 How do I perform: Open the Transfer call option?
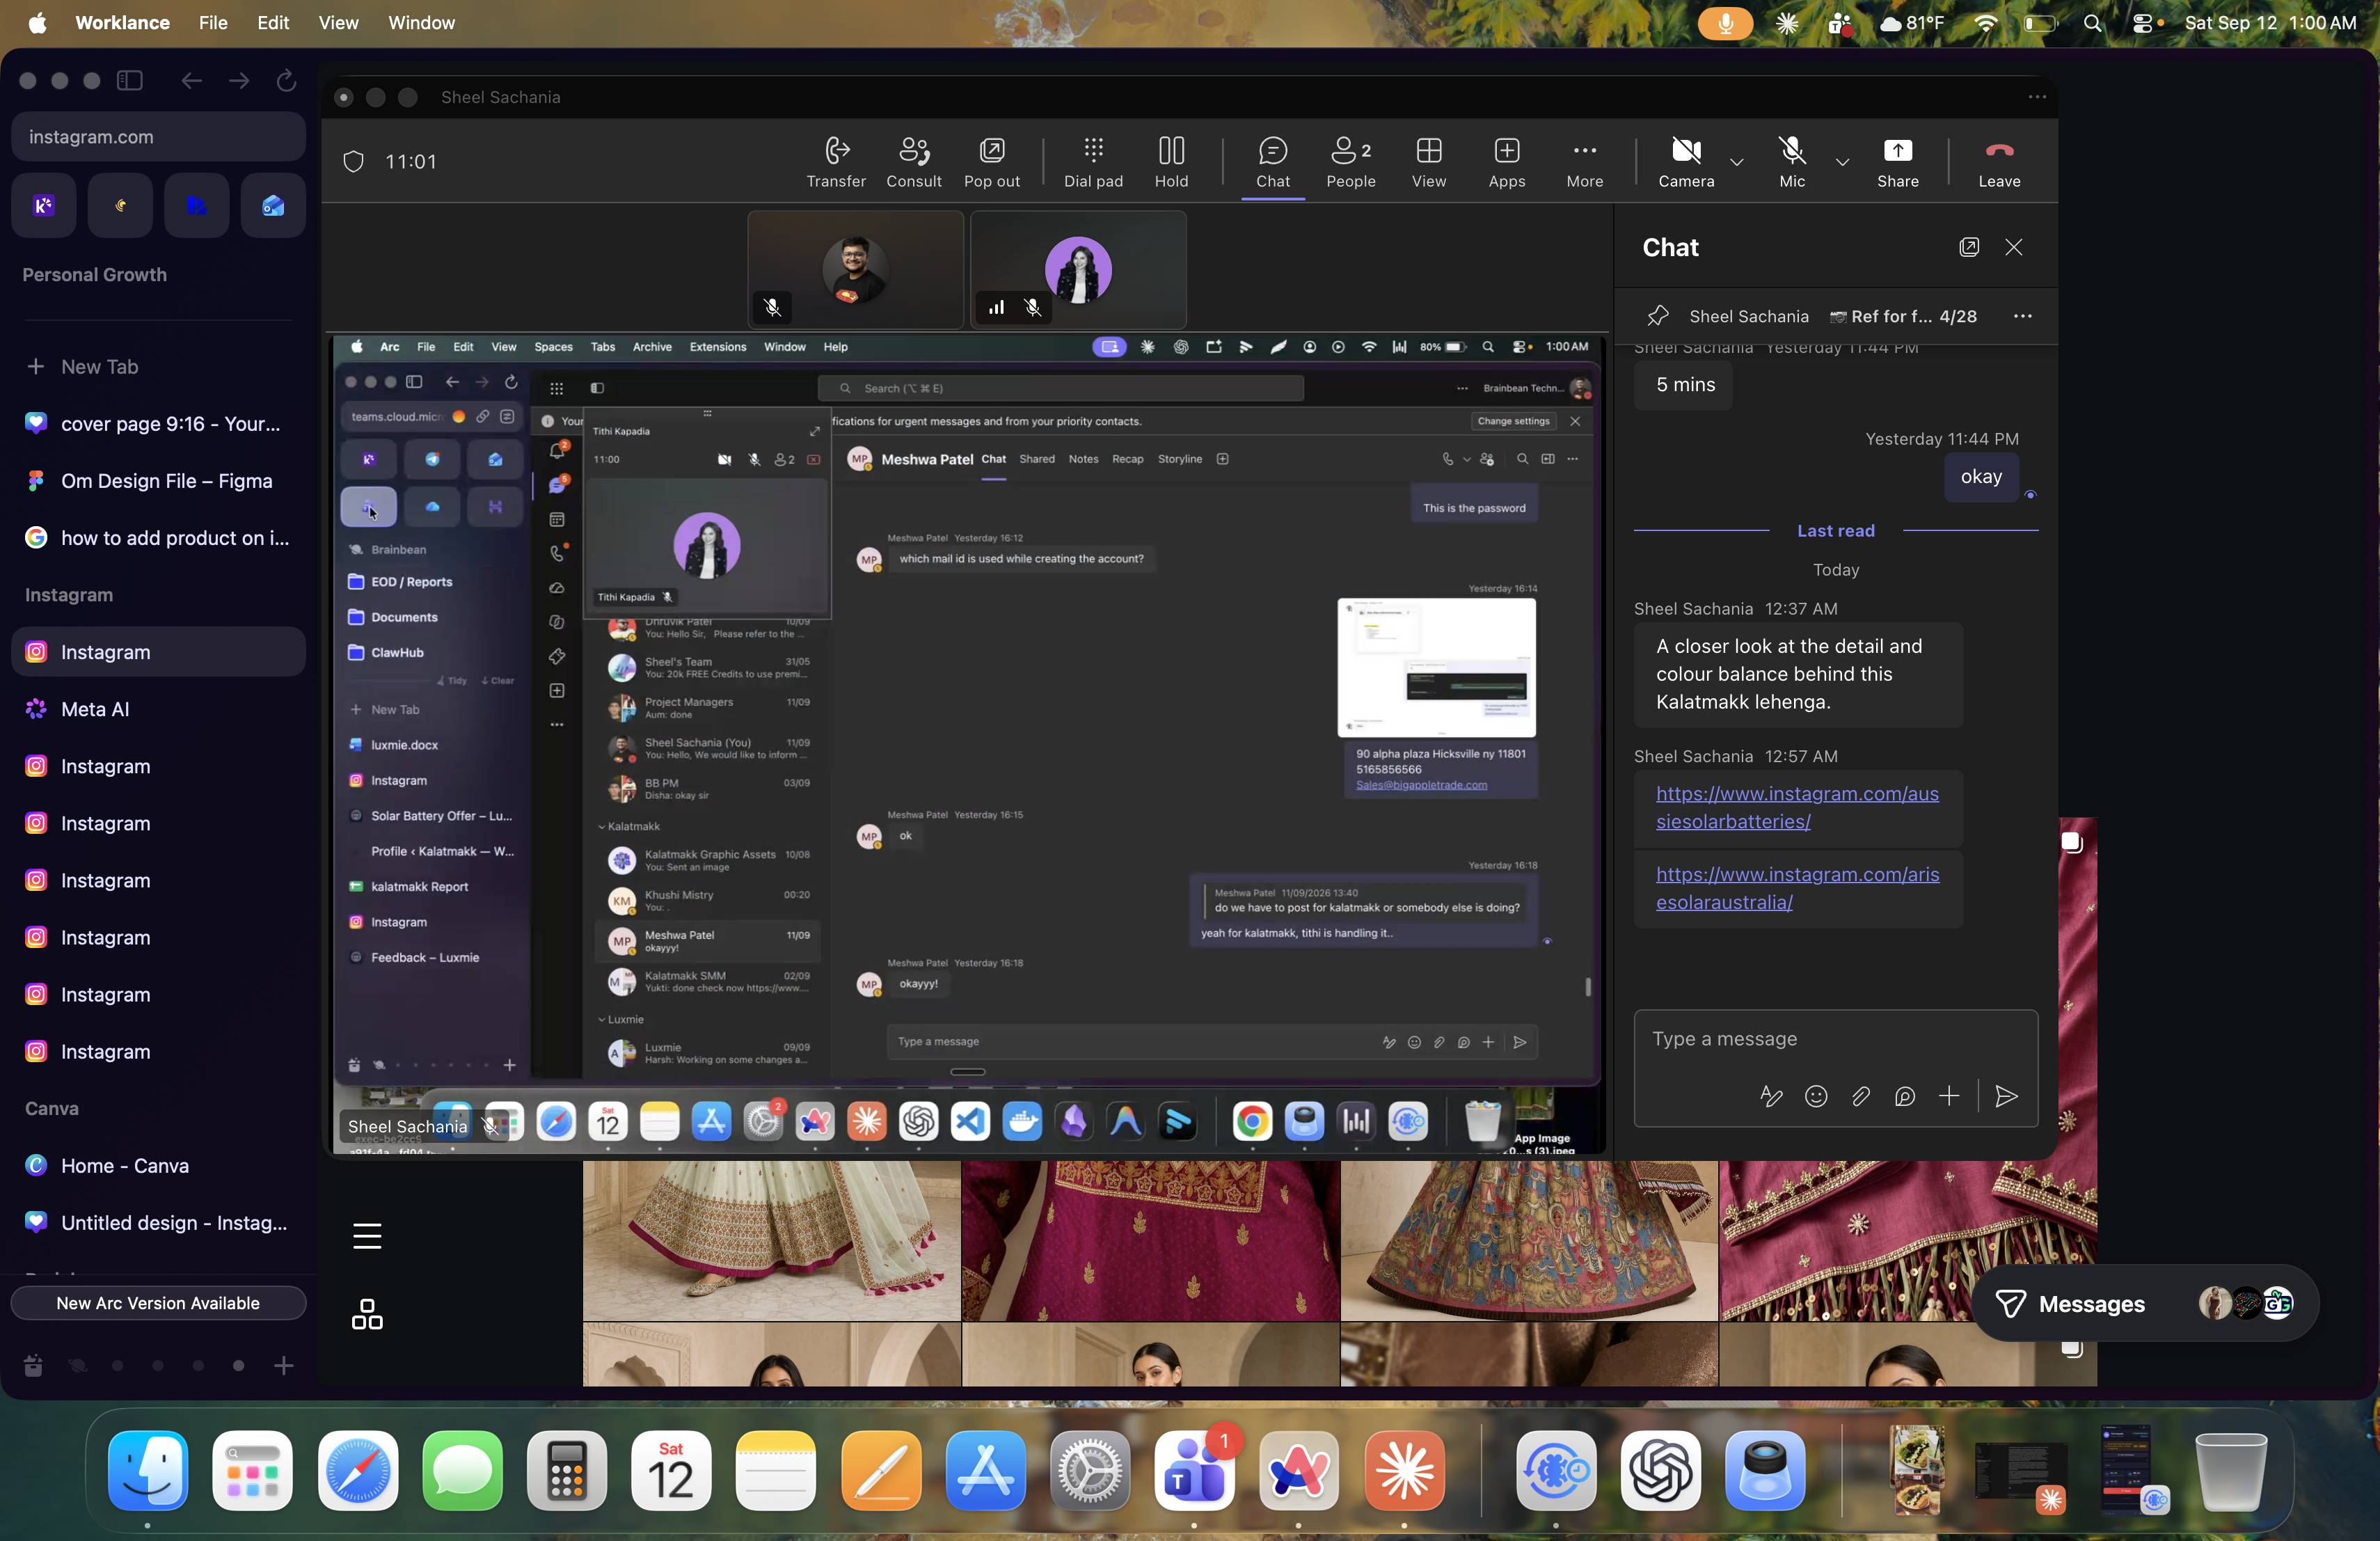click(x=836, y=162)
